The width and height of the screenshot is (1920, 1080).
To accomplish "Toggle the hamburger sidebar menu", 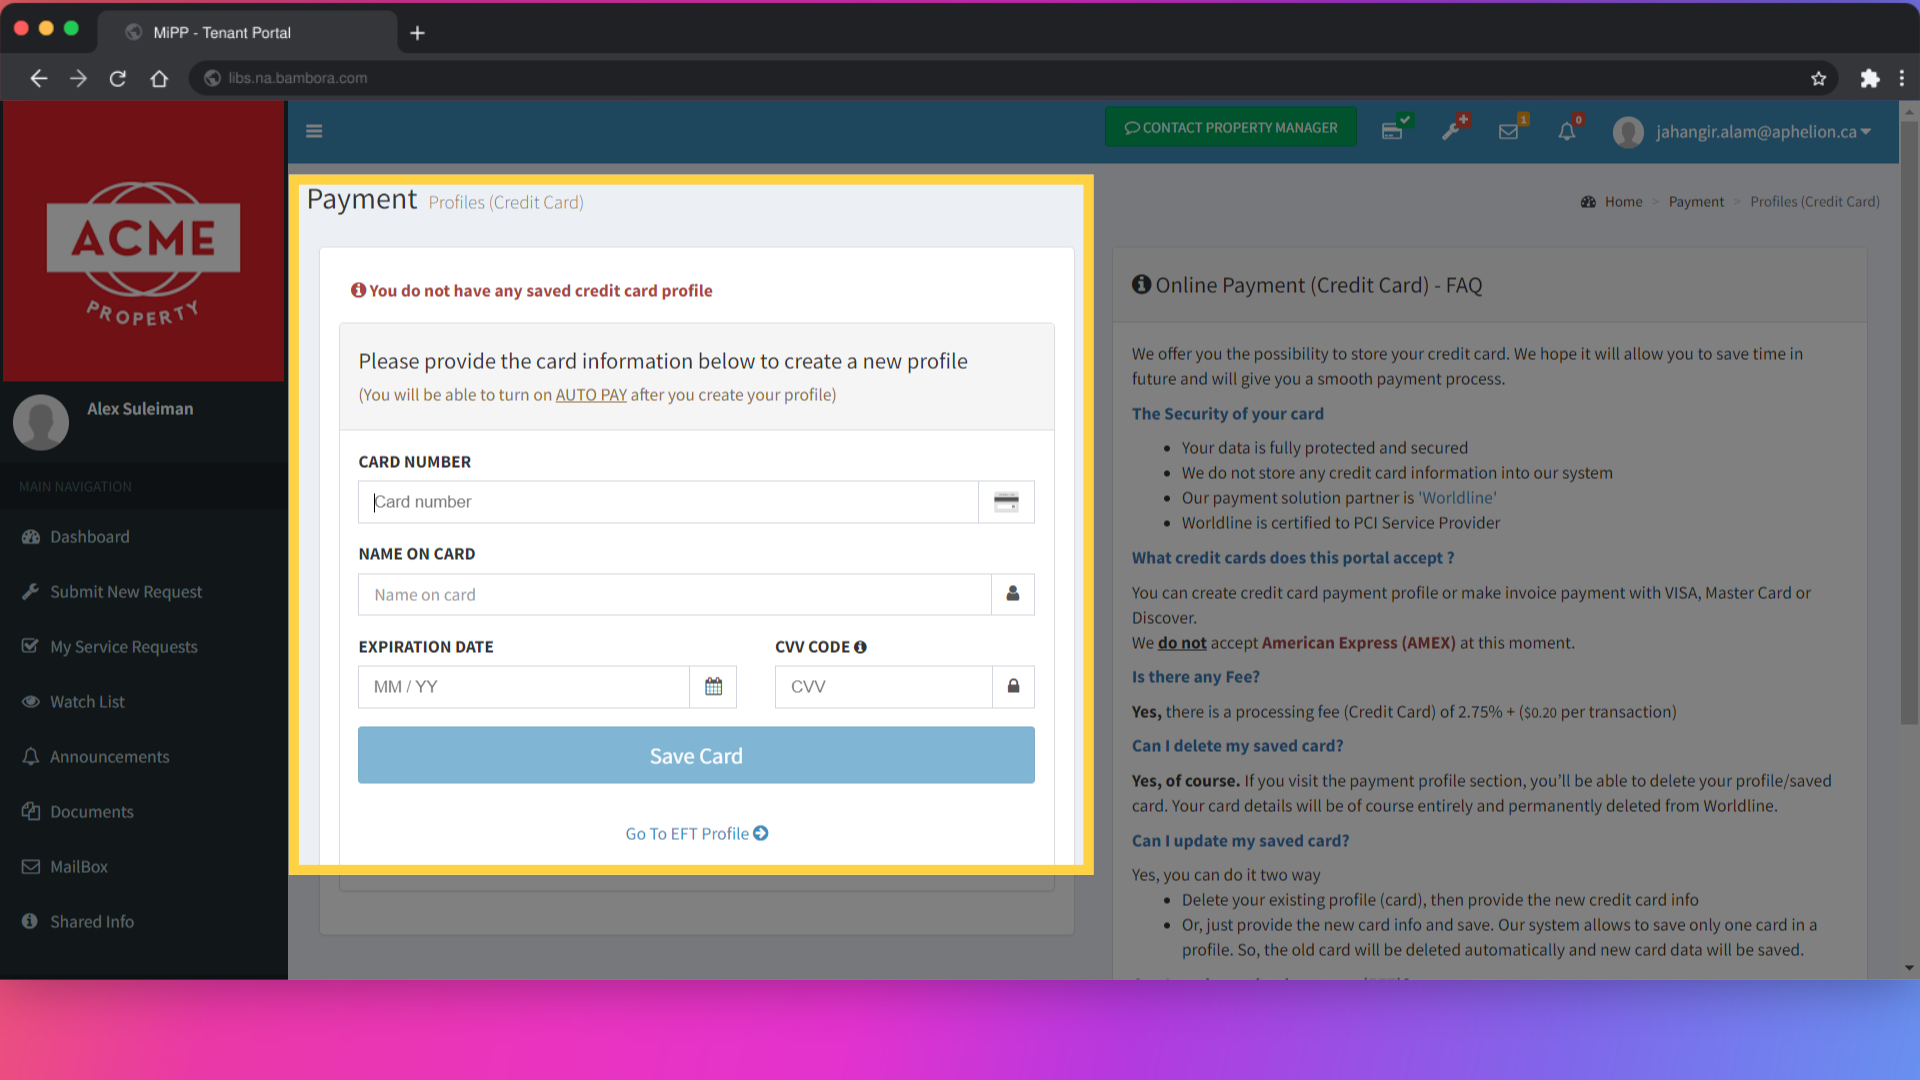I will pos(314,131).
